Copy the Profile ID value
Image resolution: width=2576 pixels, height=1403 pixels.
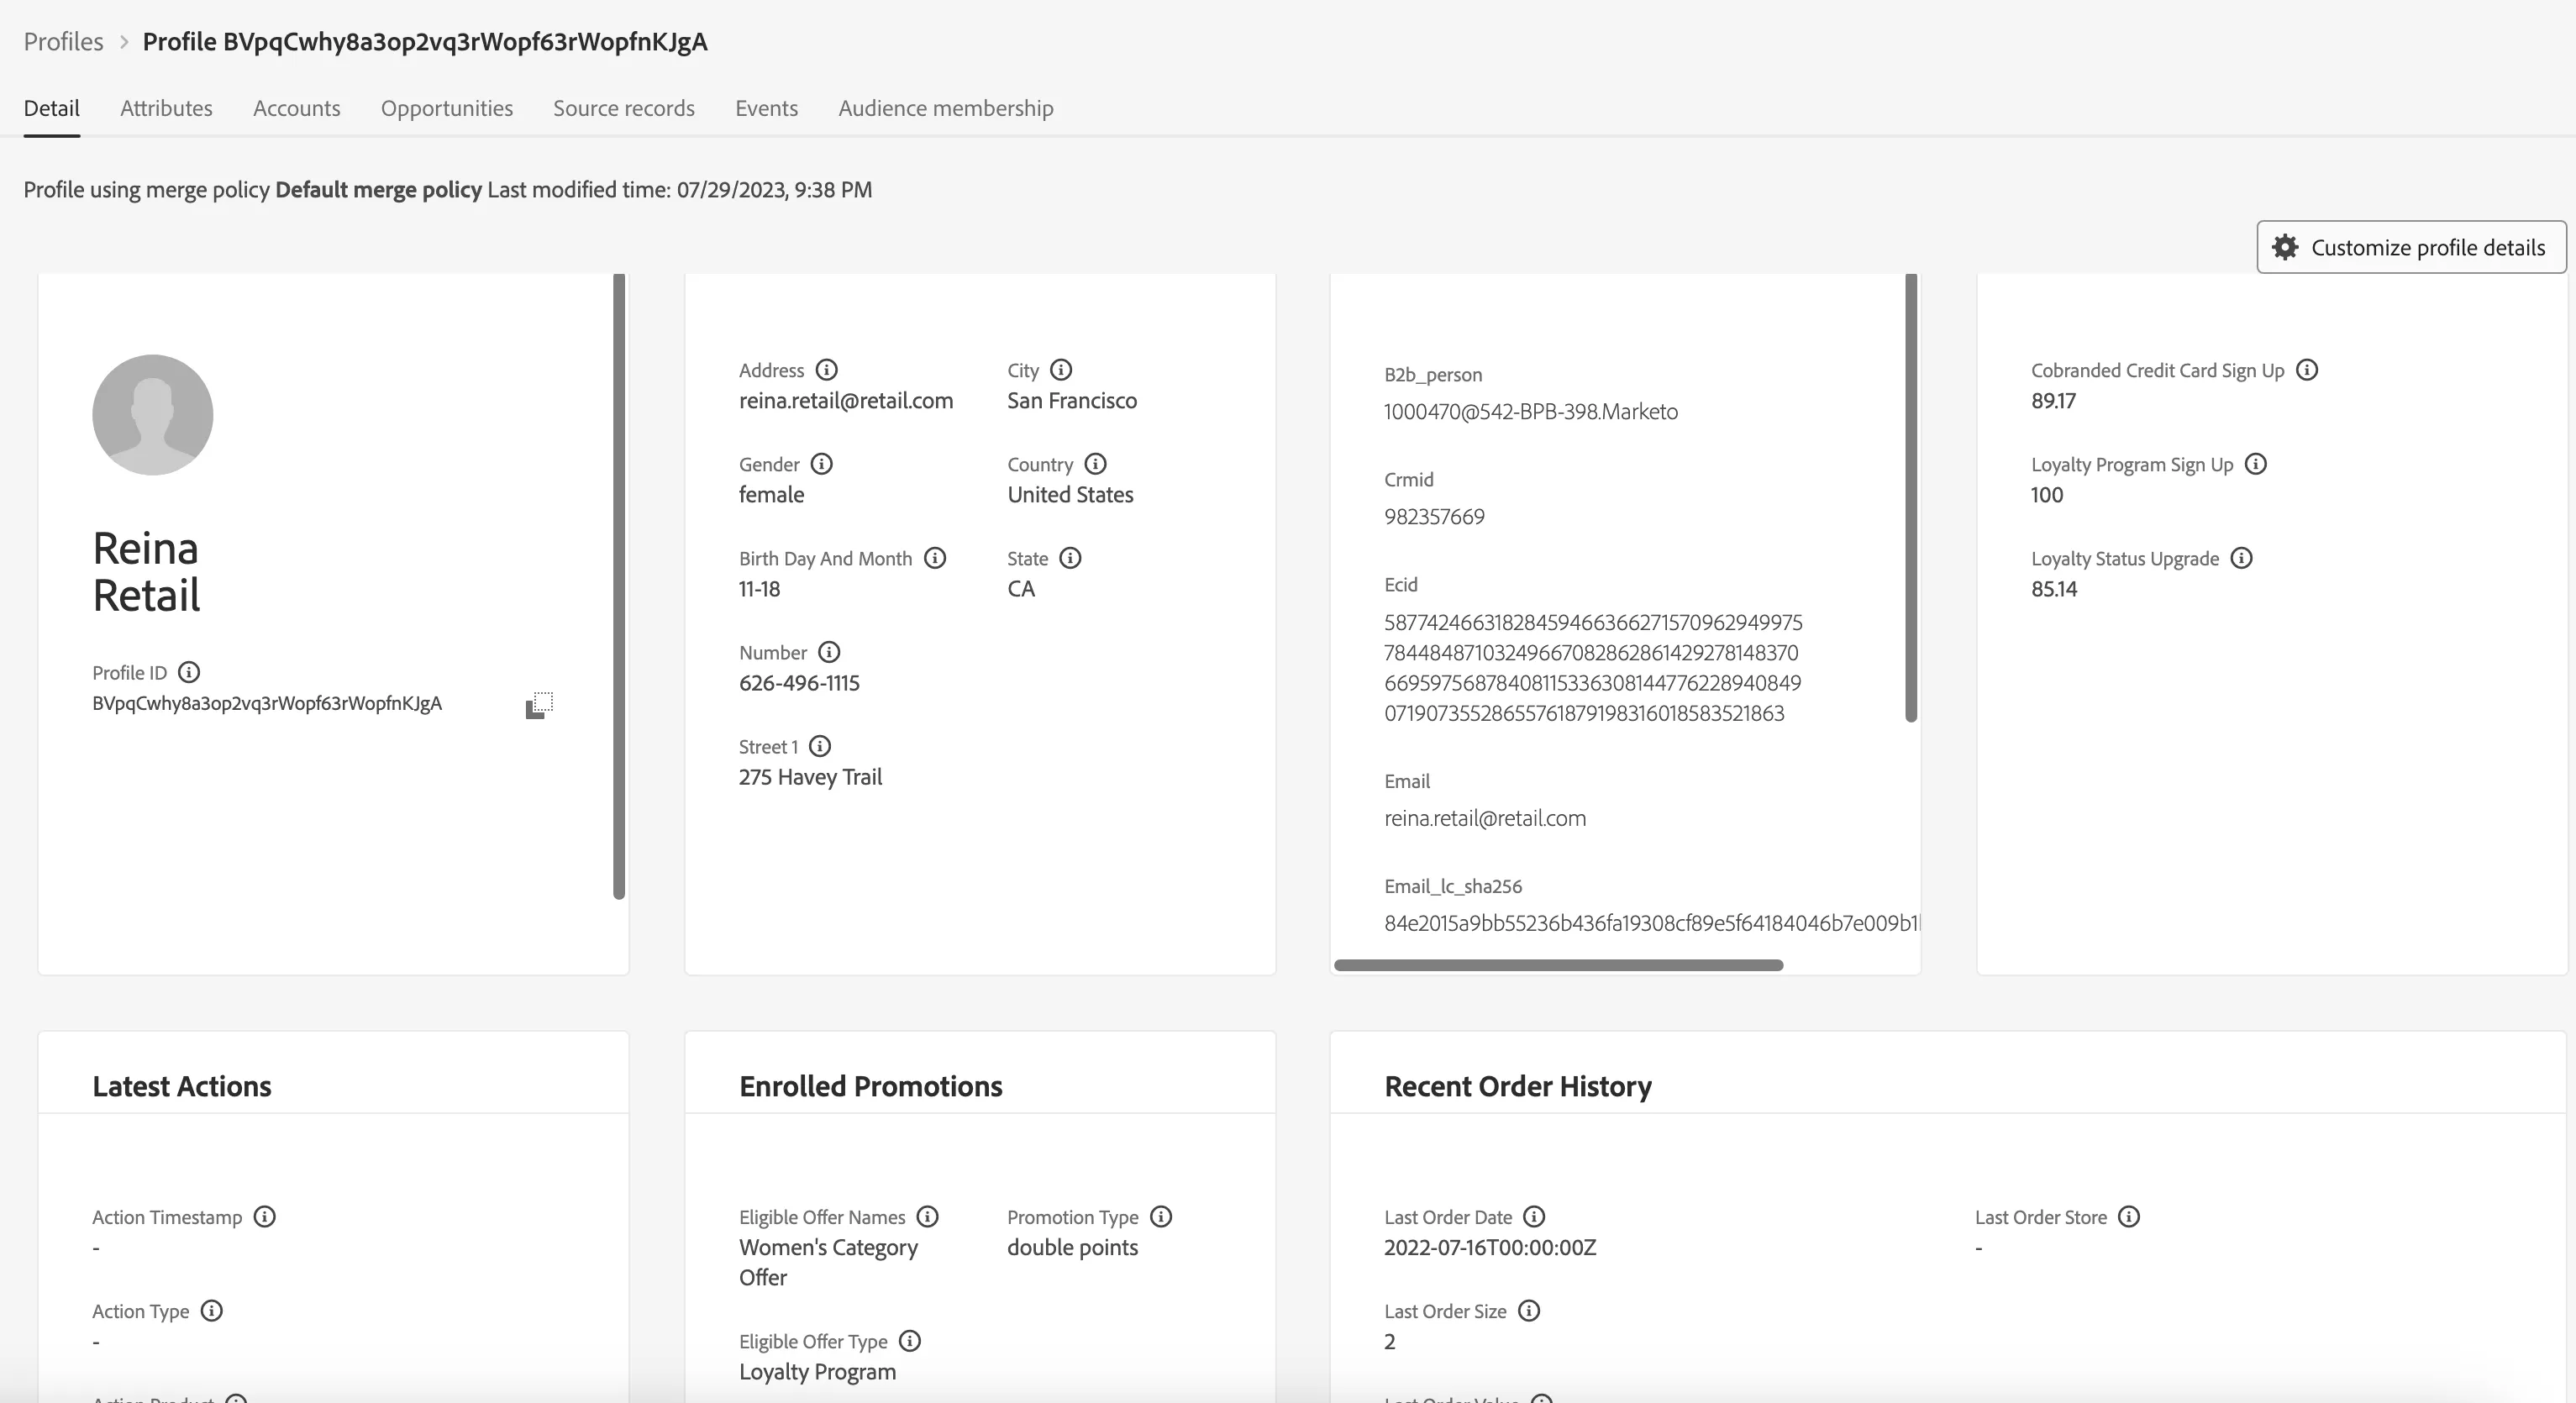click(539, 705)
